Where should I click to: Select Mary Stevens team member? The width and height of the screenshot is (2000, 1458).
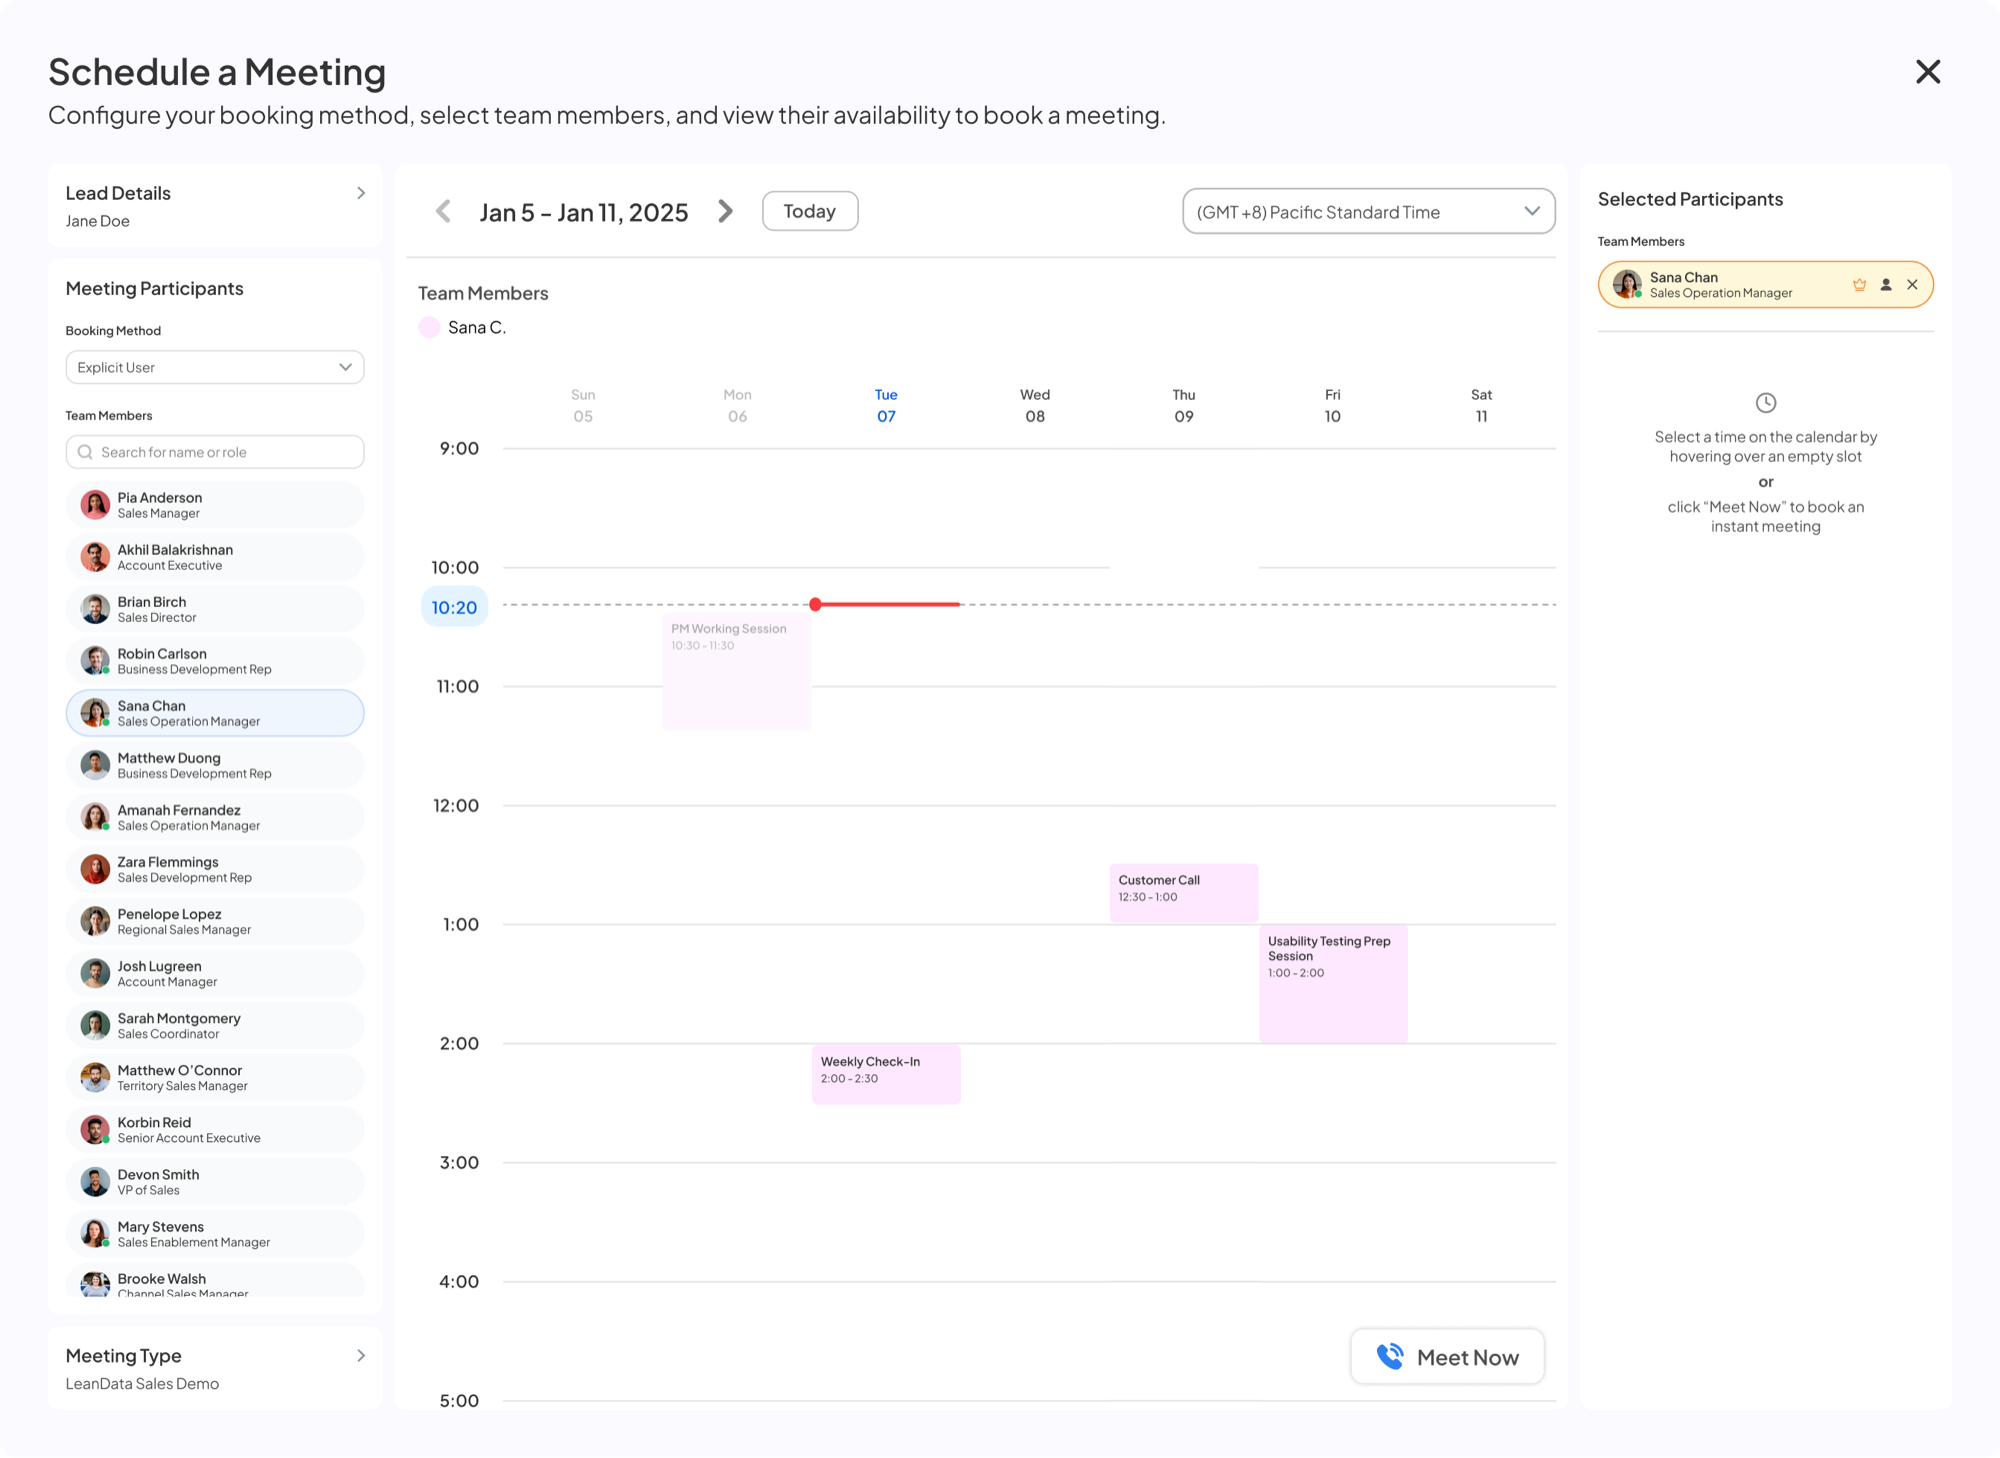tap(215, 1234)
